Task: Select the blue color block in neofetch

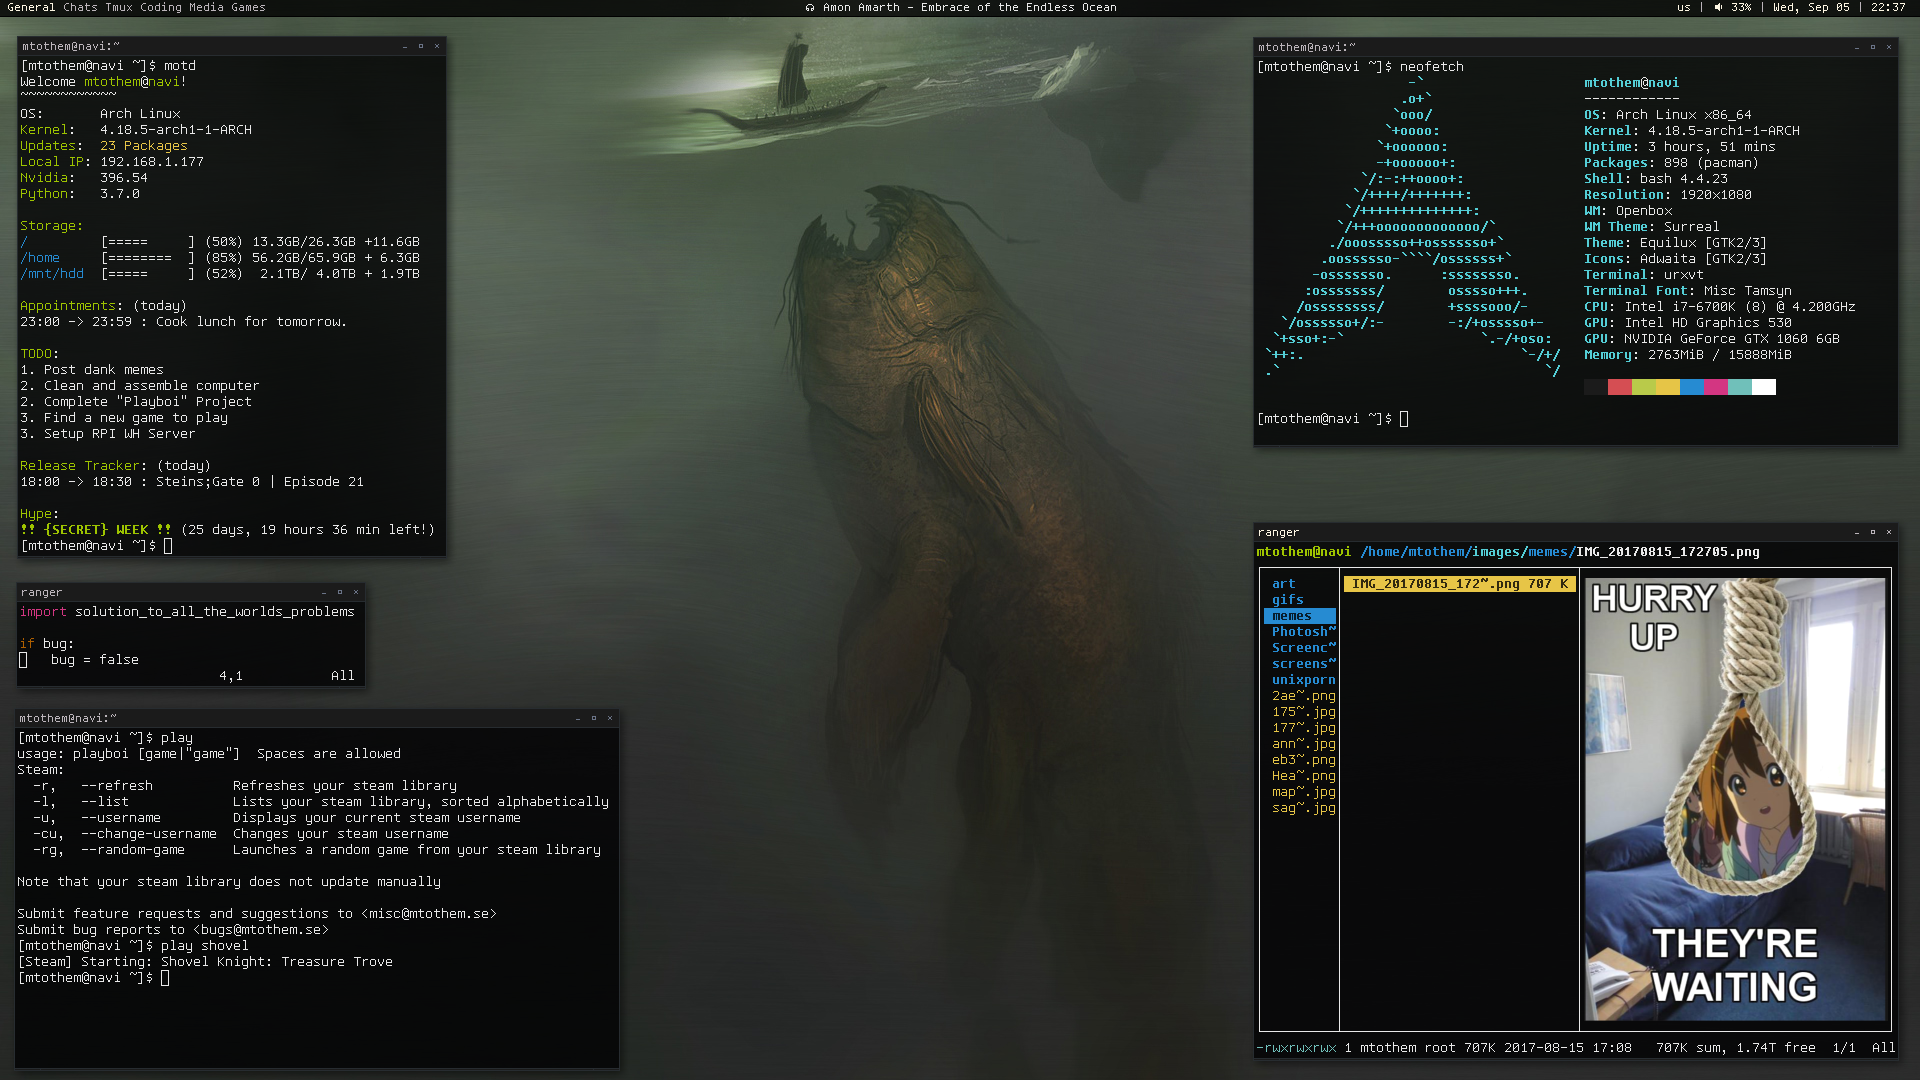Action: click(1692, 387)
